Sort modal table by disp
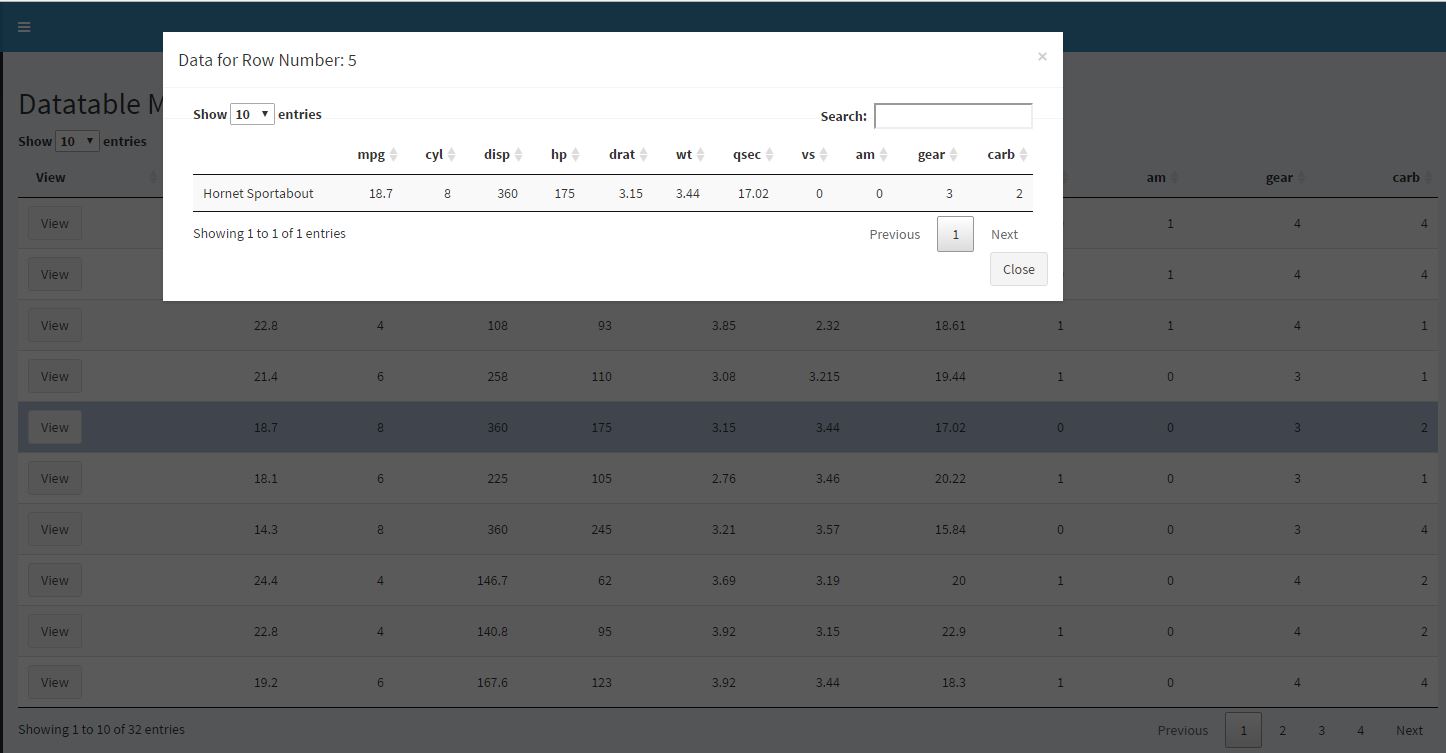 [x=503, y=154]
